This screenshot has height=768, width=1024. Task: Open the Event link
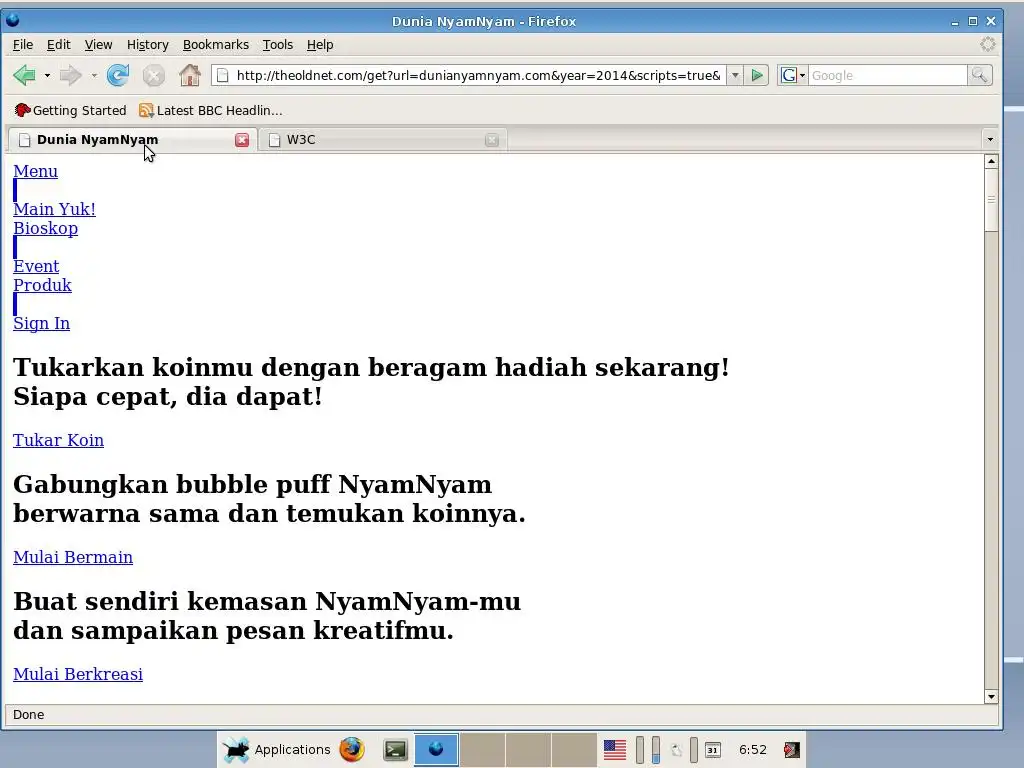pyautogui.click(x=36, y=266)
